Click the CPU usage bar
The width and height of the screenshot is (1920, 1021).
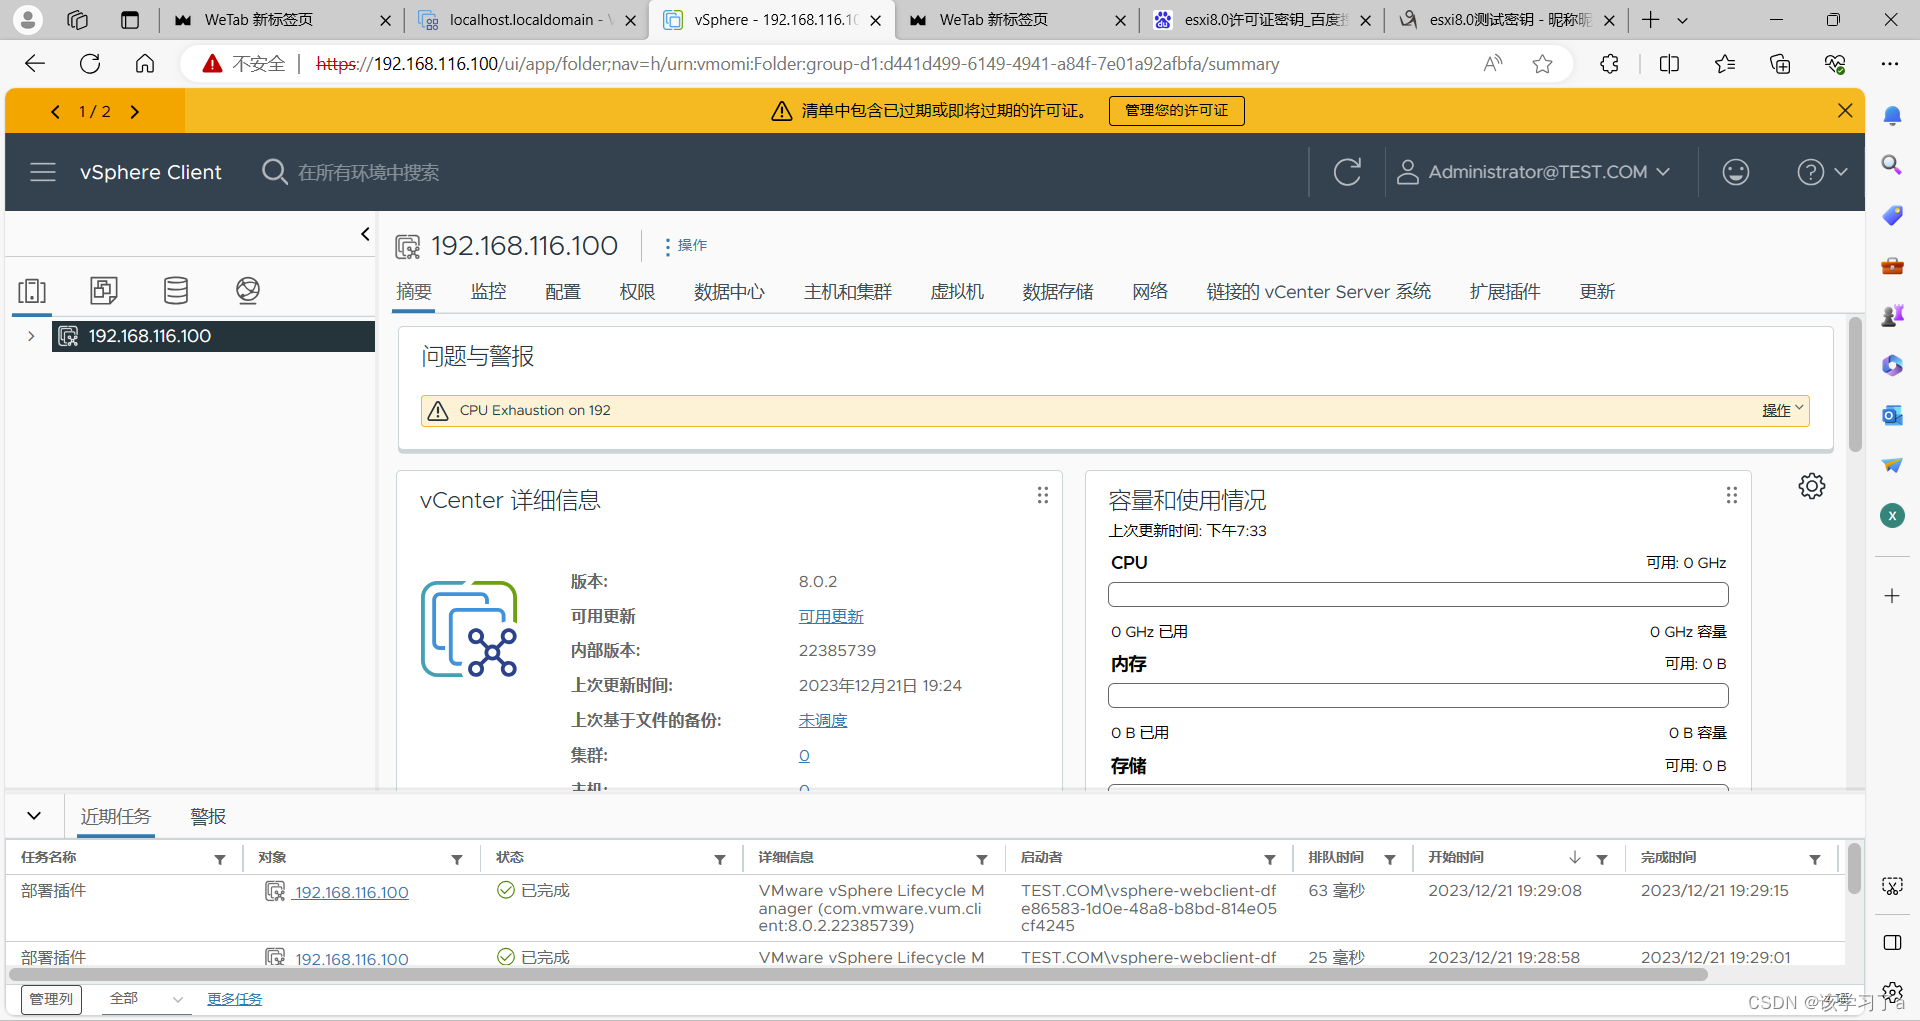[x=1418, y=595]
